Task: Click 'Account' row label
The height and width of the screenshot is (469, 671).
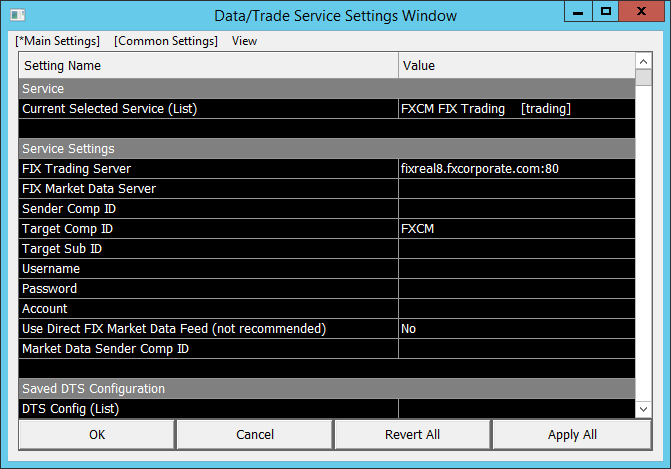Action: (45, 309)
